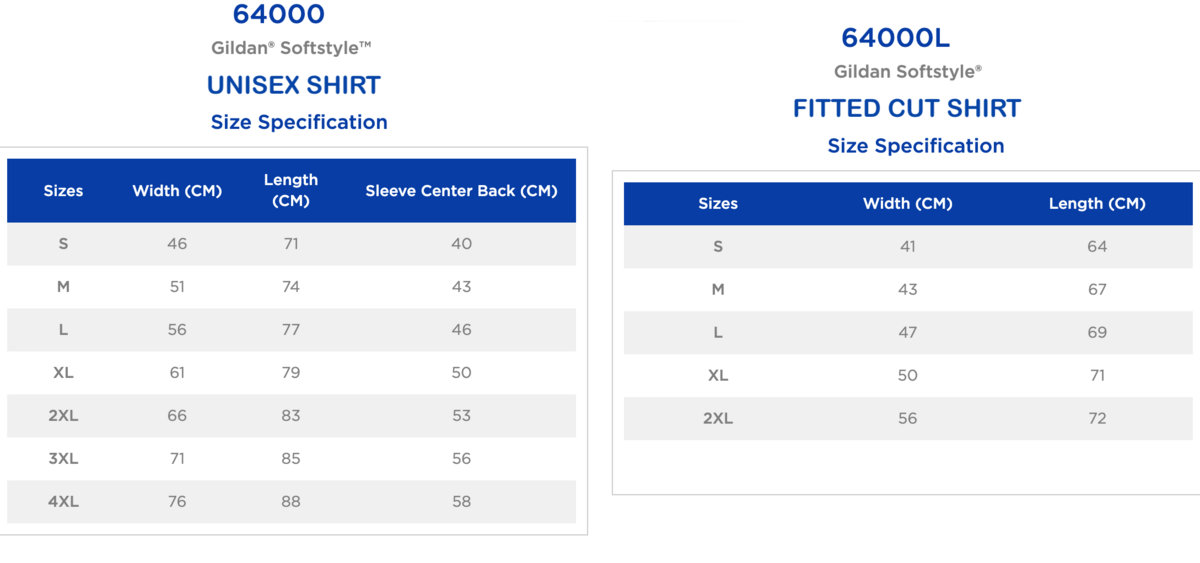Image resolution: width=1200 pixels, height=563 pixels.
Task: Click the 3XL size row label
Action: (63, 458)
